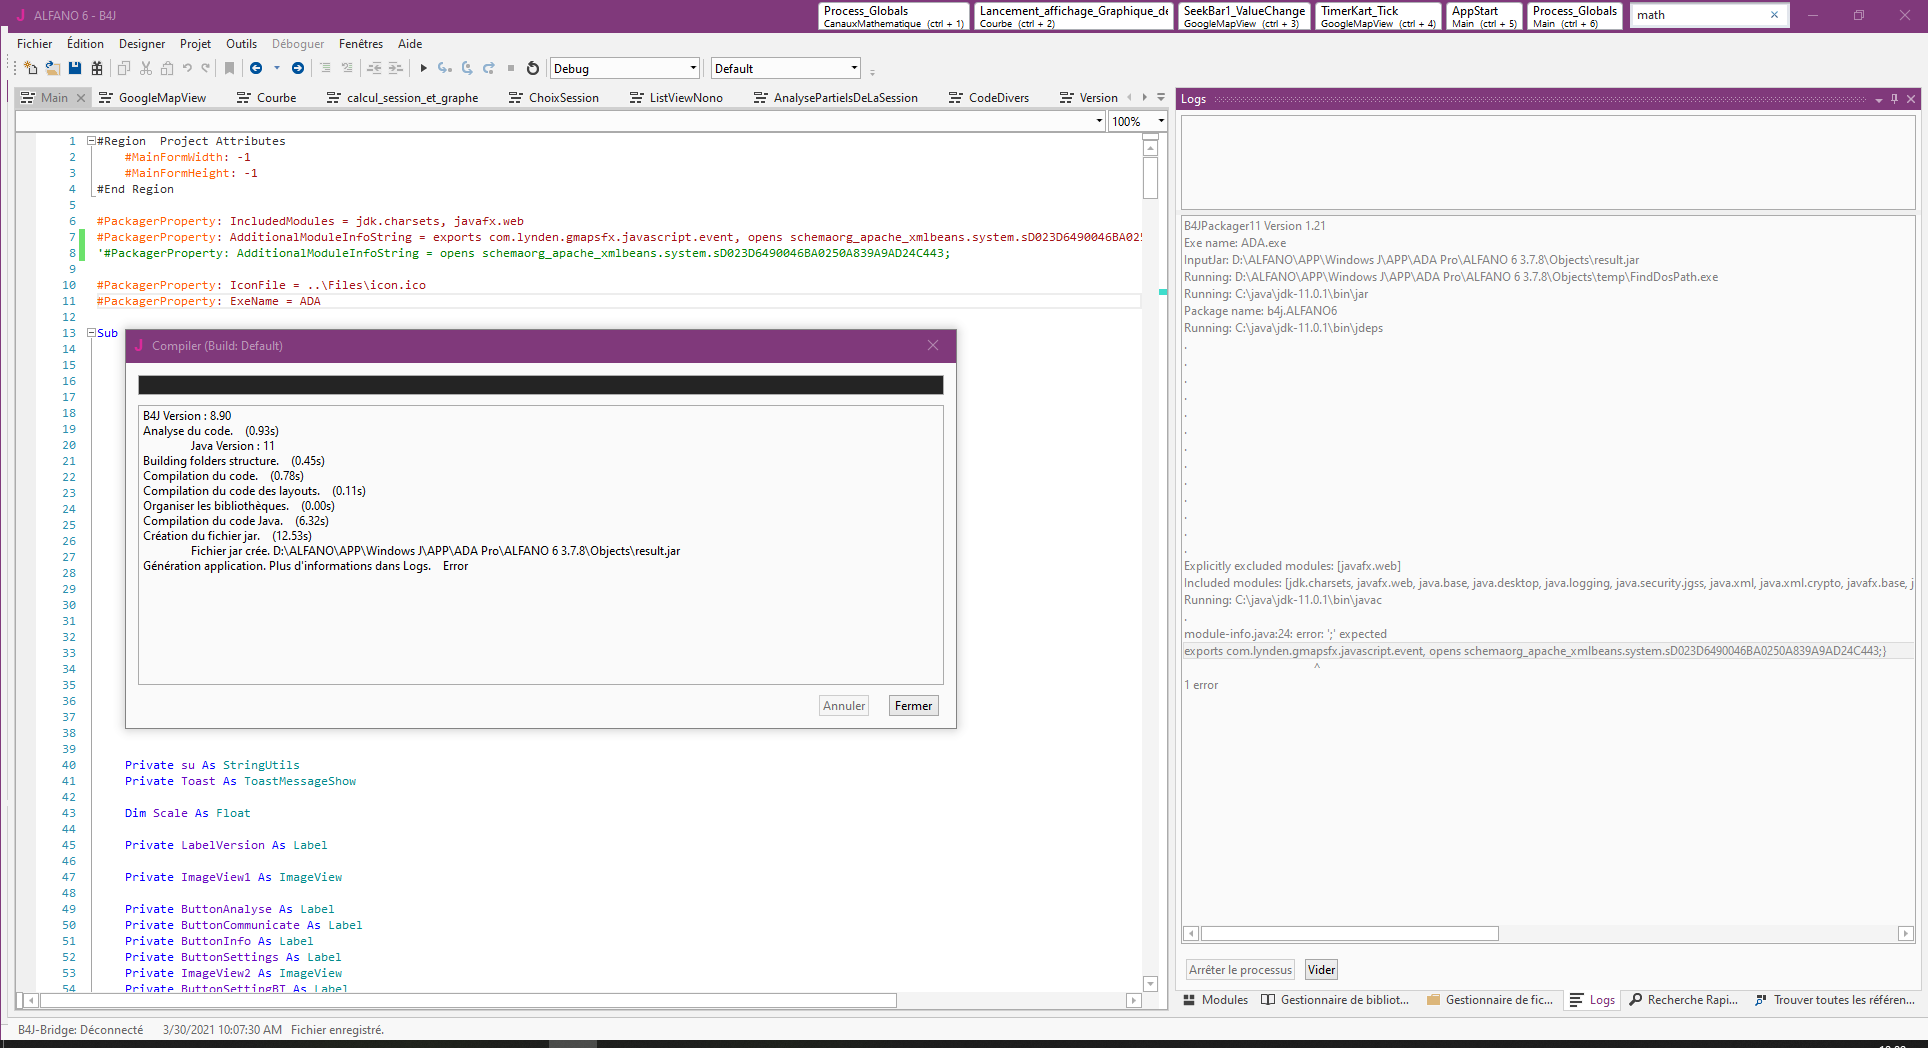1928x1048 pixels.
Task: Click the Step Out debug icon
Action: [489, 68]
